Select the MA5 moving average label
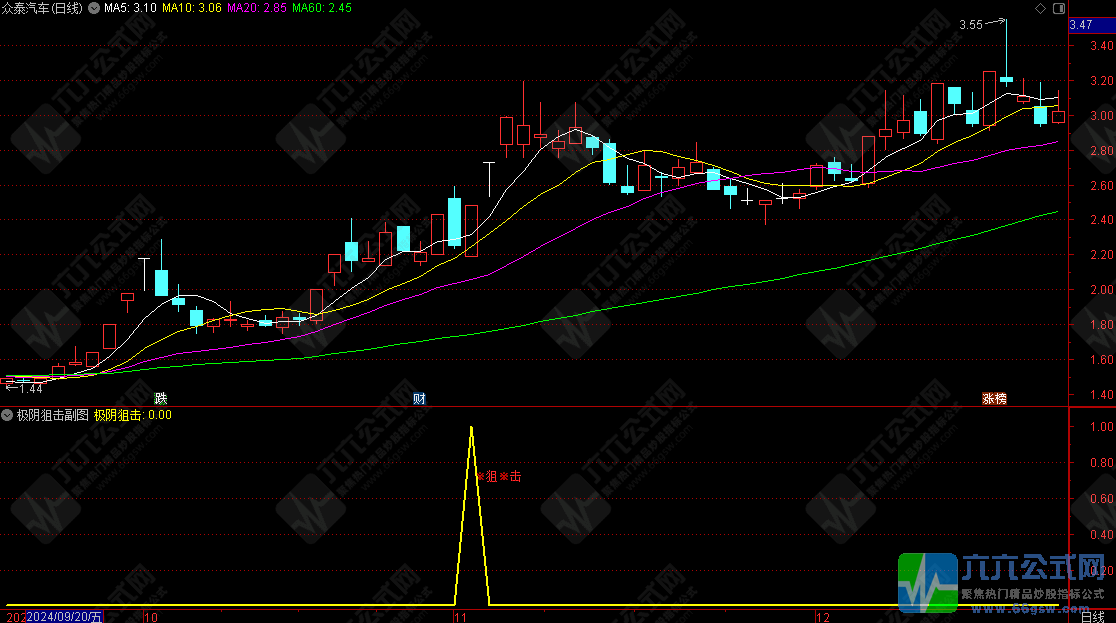The image size is (1116, 623). pyautogui.click(x=131, y=8)
